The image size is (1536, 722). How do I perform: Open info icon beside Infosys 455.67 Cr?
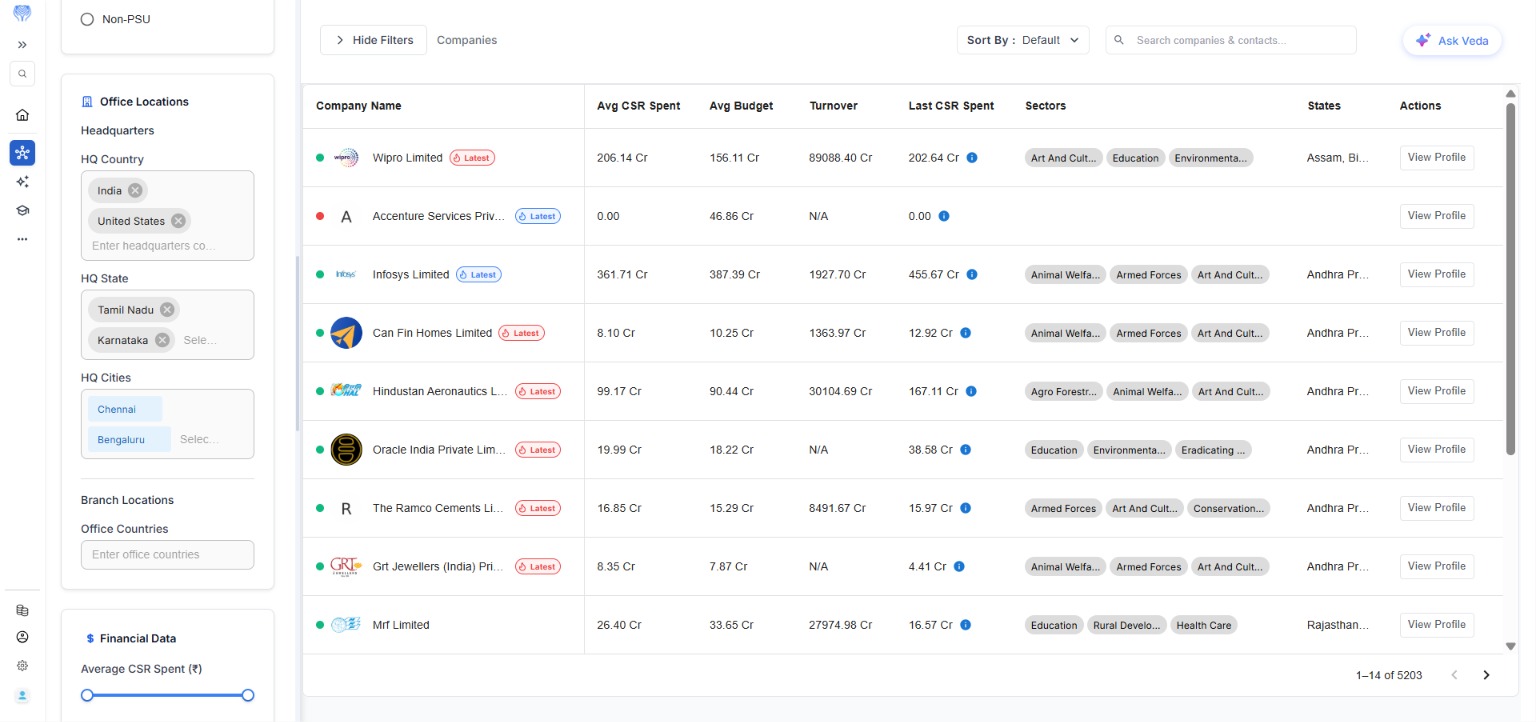pyautogui.click(x=972, y=274)
